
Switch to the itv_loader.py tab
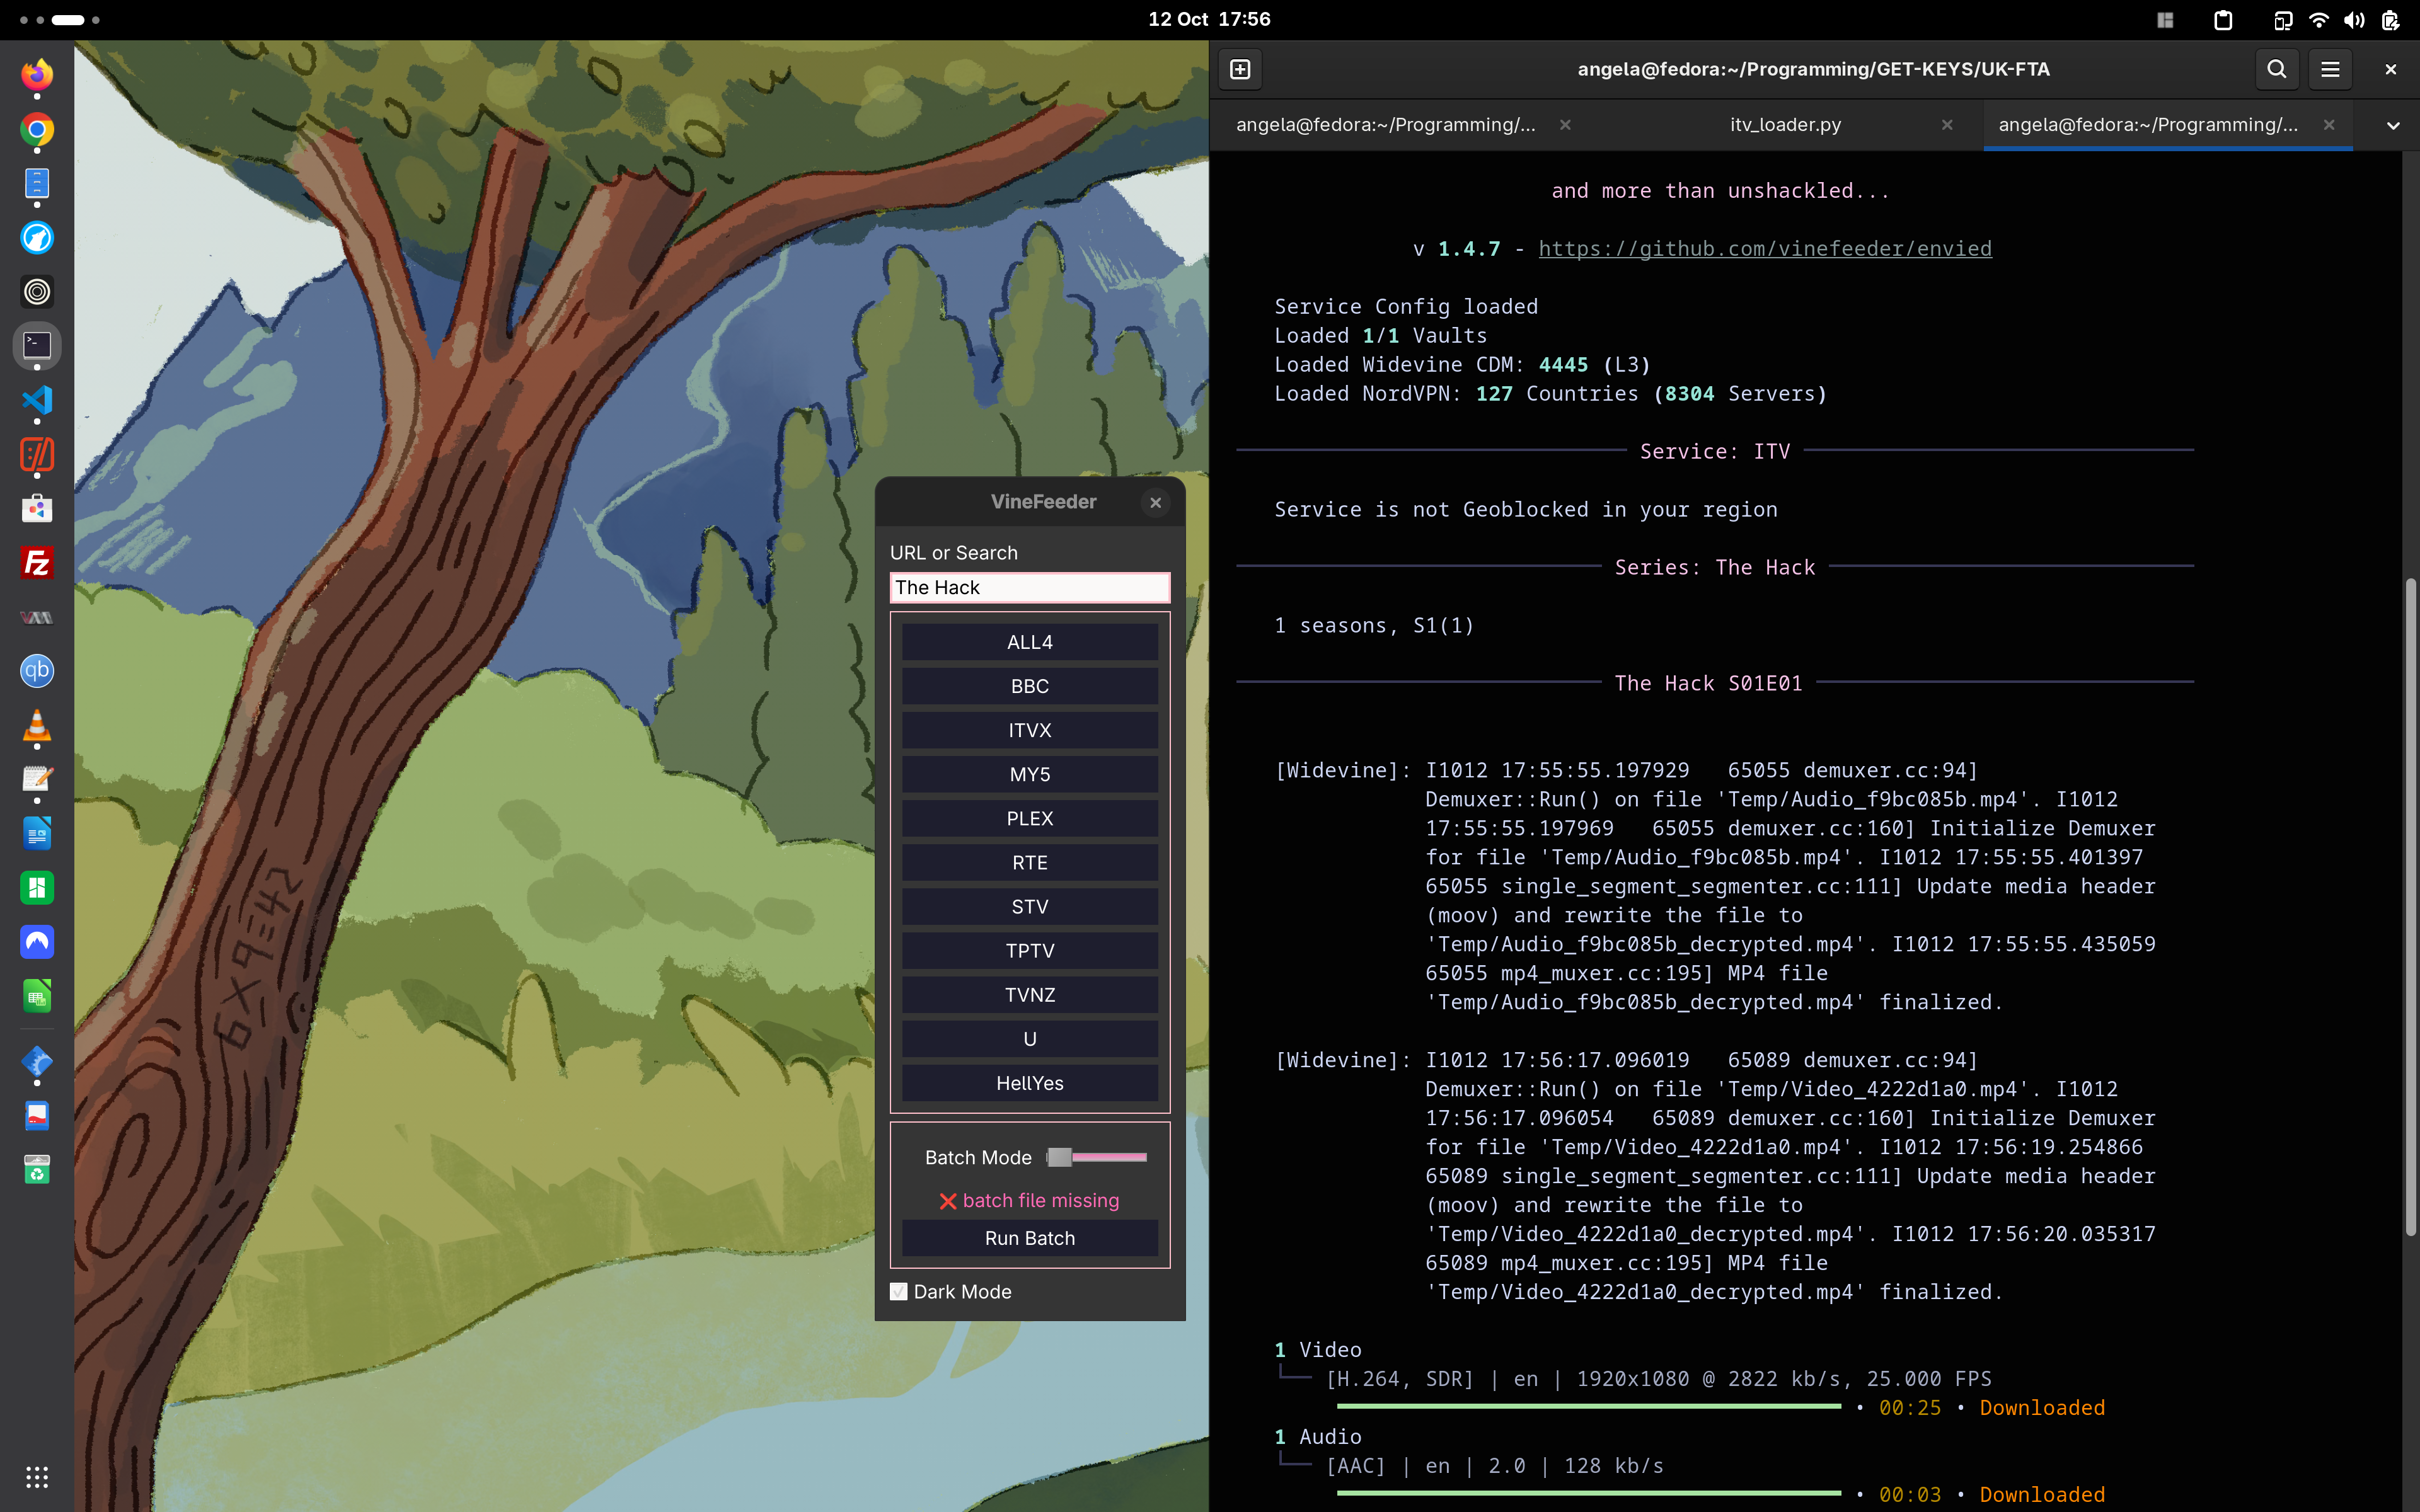click(1785, 125)
